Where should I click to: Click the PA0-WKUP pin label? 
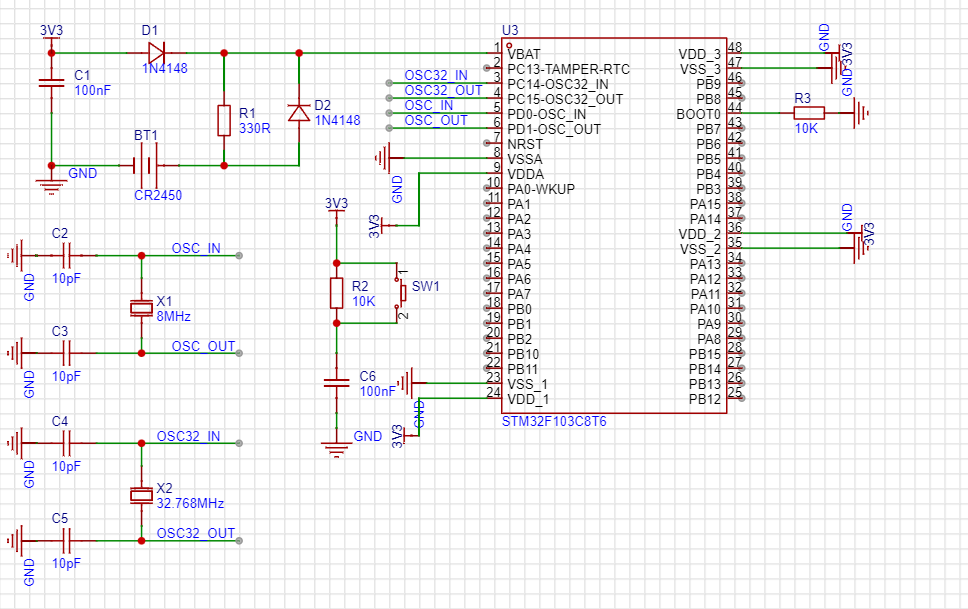click(541, 189)
